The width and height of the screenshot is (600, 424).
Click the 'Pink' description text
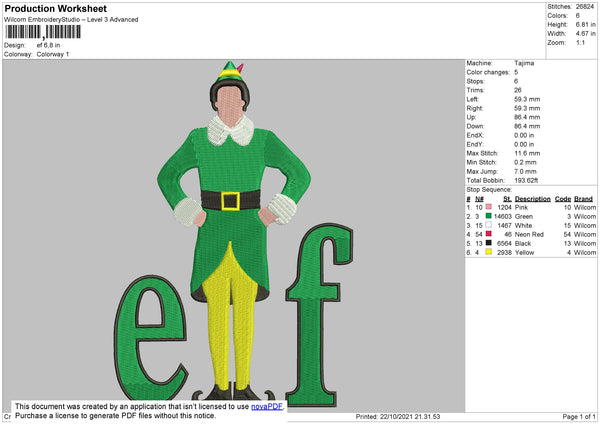coord(521,207)
